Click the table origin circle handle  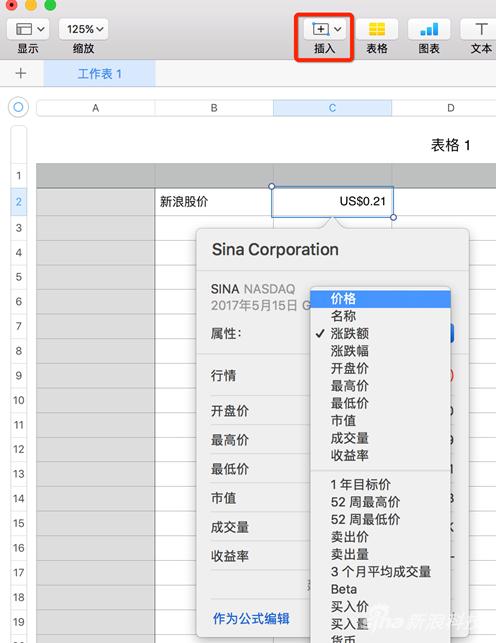click(18, 107)
